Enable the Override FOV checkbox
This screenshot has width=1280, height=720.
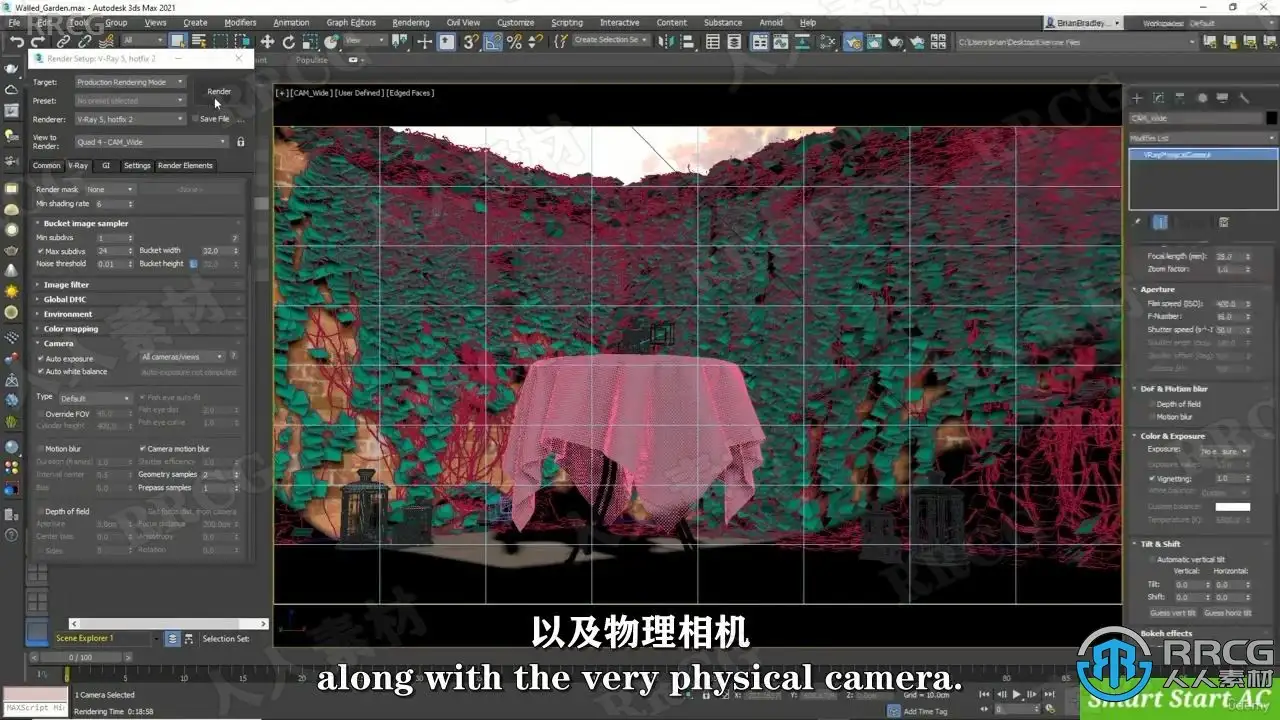(x=40, y=414)
